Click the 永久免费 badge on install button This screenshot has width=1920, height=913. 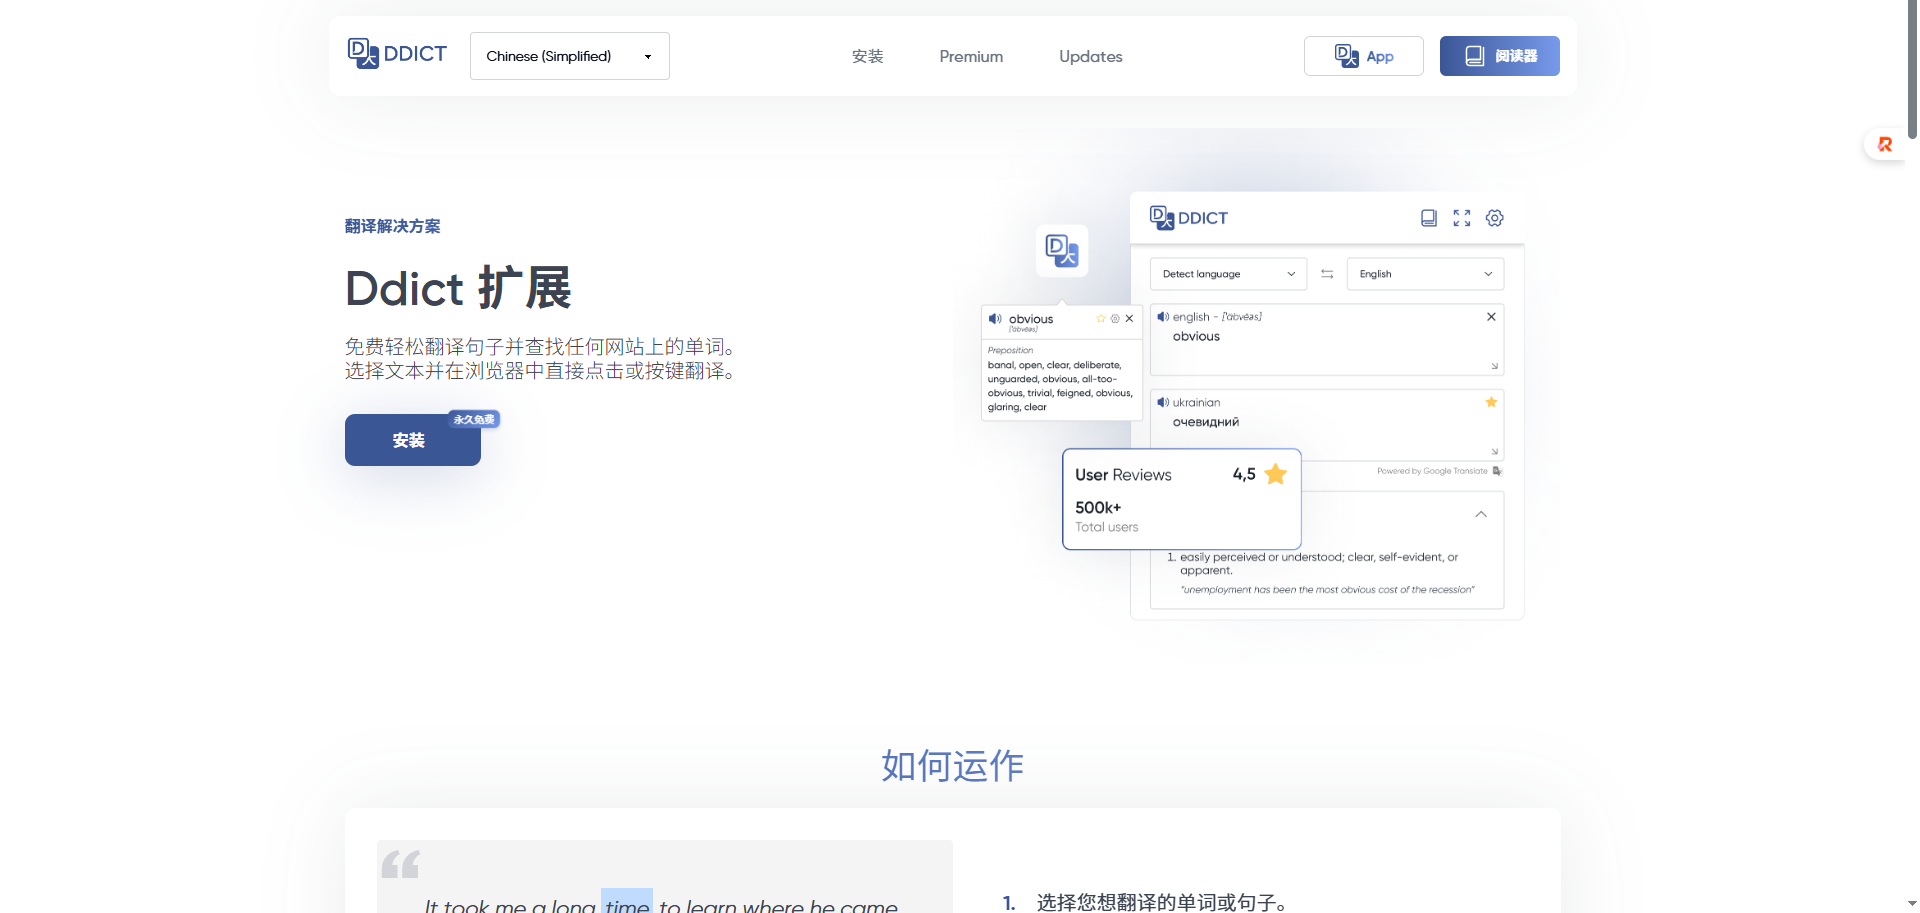[474, 419]
